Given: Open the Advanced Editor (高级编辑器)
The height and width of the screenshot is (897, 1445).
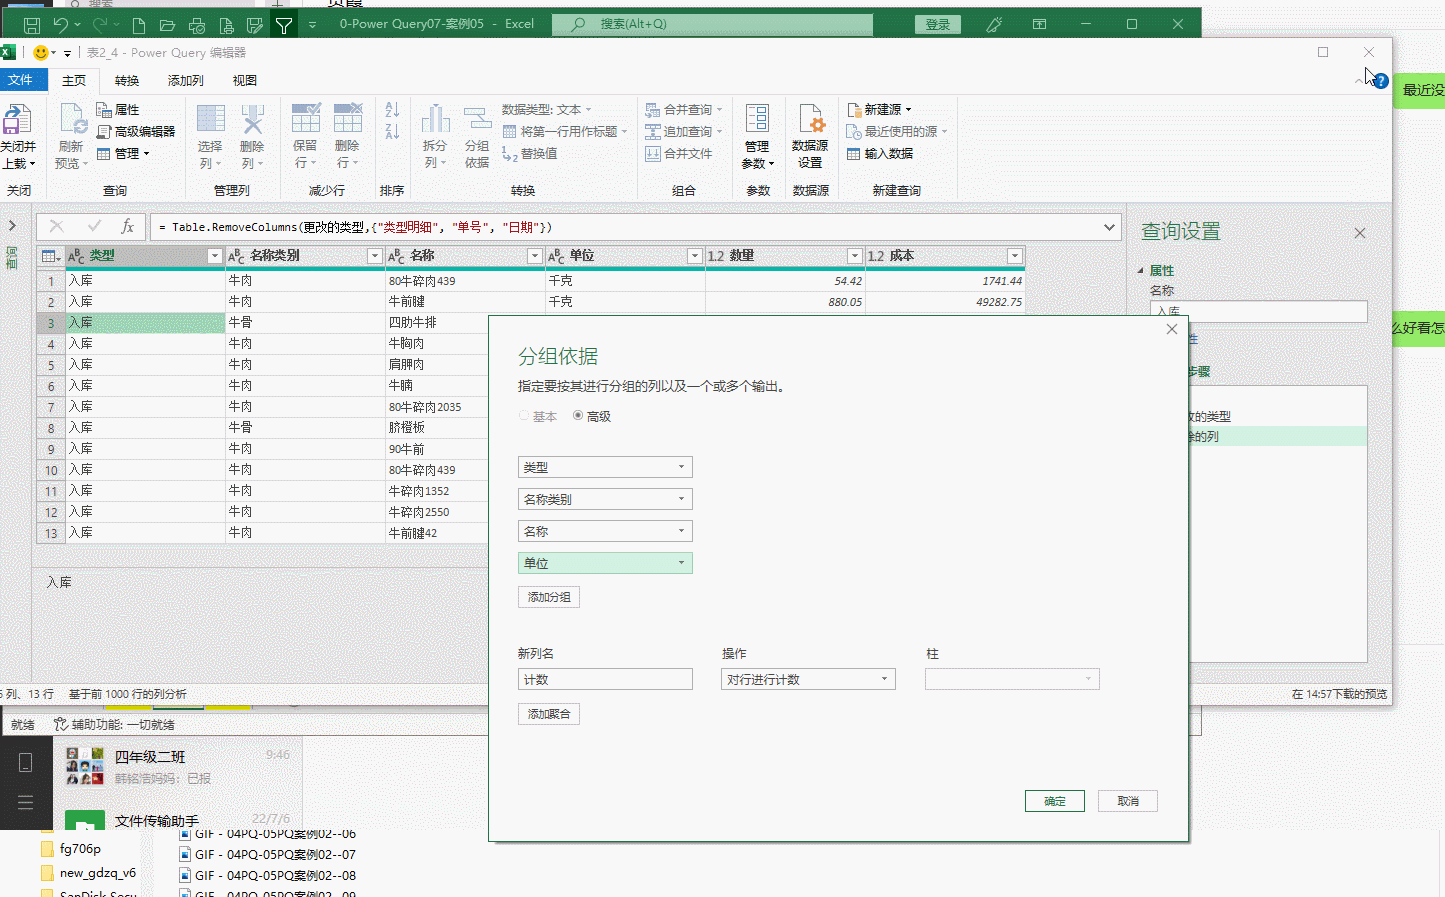Looking at the screenshot, I should [x=136, y=132].
